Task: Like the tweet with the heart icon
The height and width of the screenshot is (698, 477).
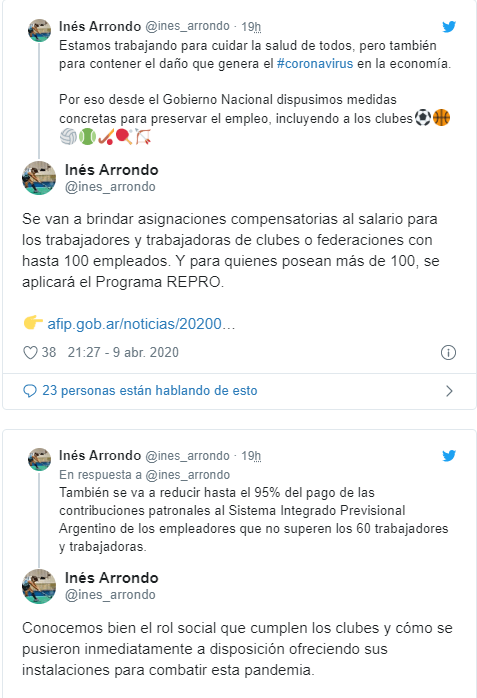Action: coord(30,353)
